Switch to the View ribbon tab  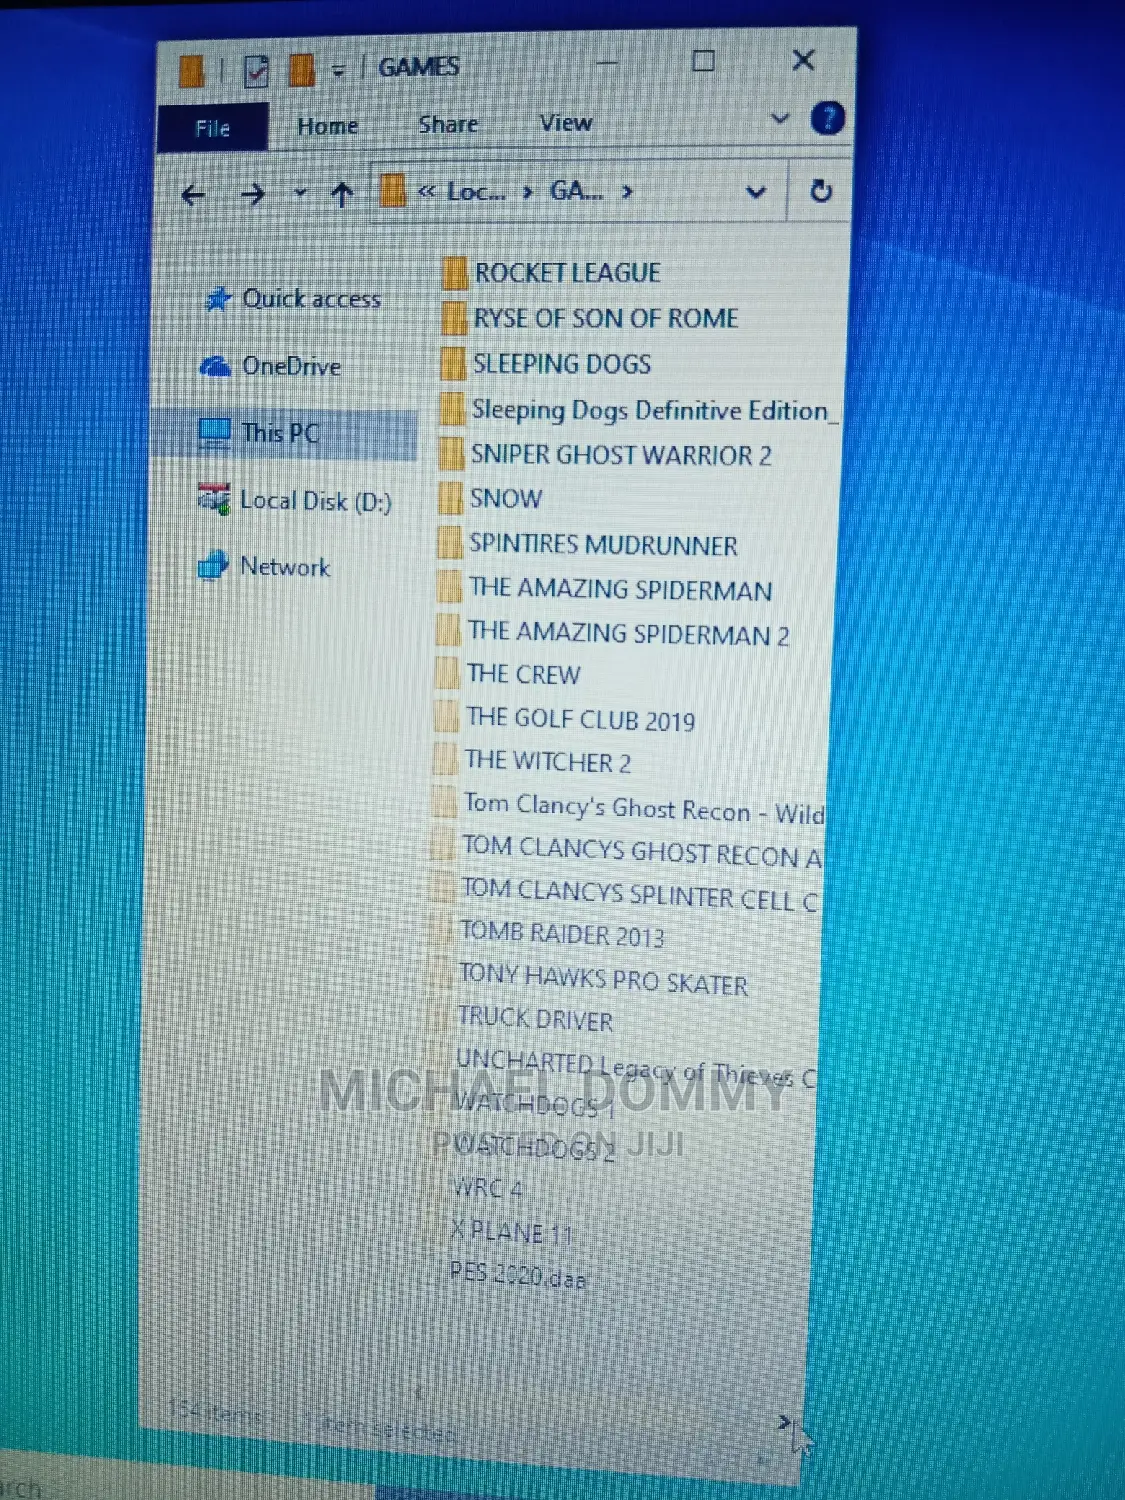pos(566,123)
